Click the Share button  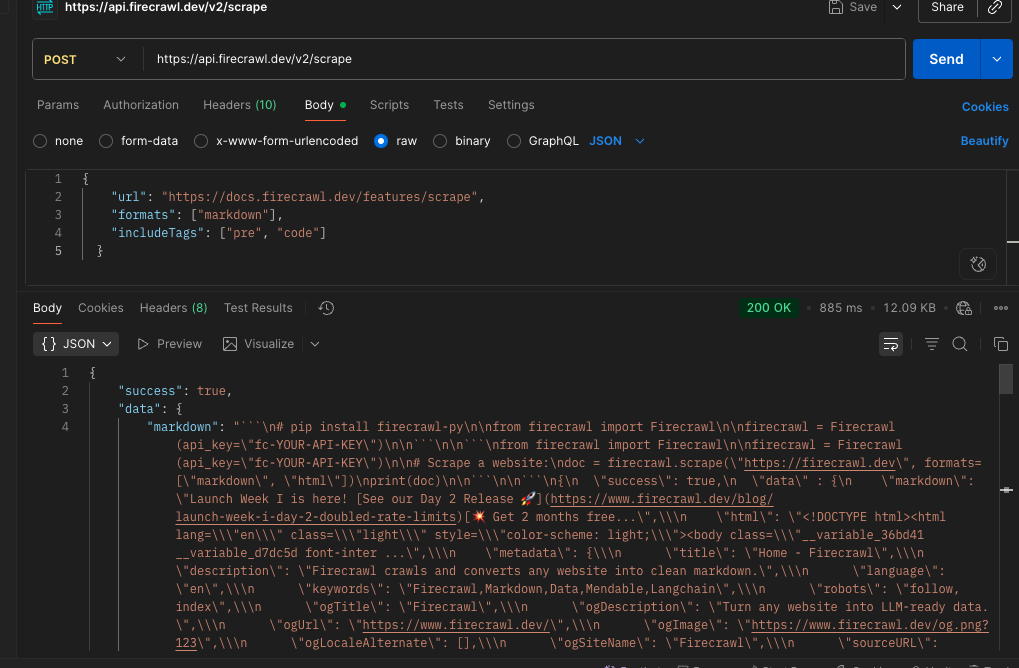coord(948,7)
